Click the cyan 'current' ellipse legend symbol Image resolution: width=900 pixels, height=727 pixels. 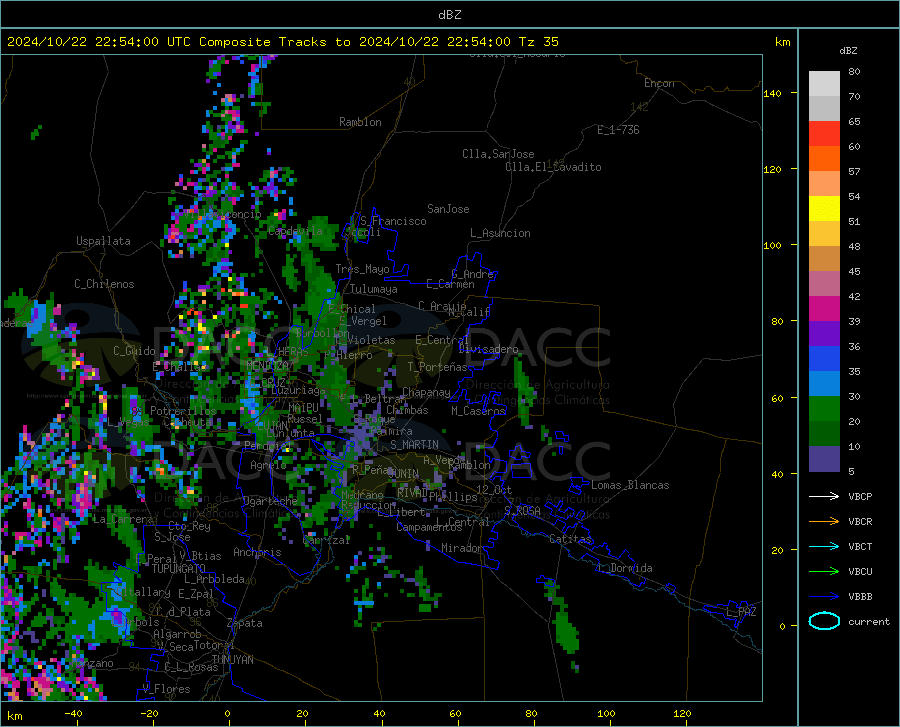[824, 621]
